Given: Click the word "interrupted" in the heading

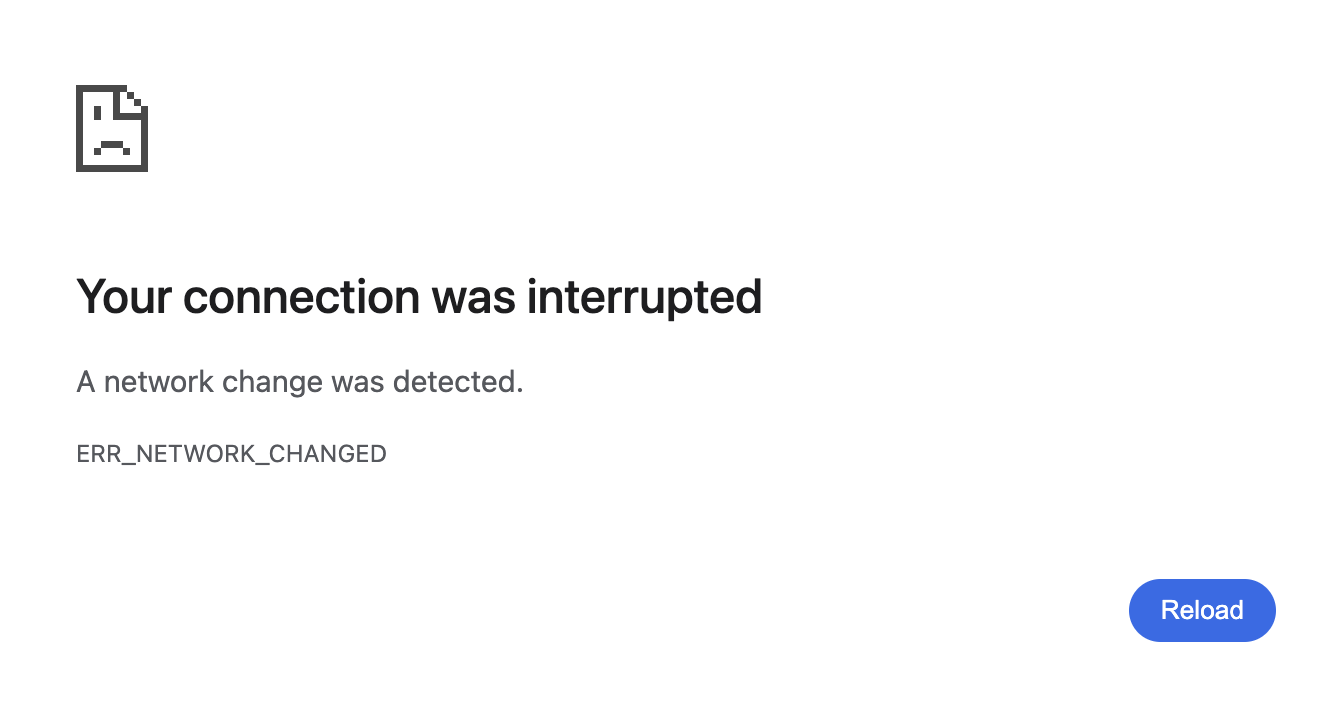Looking at the screenshot, I should 644,297.
